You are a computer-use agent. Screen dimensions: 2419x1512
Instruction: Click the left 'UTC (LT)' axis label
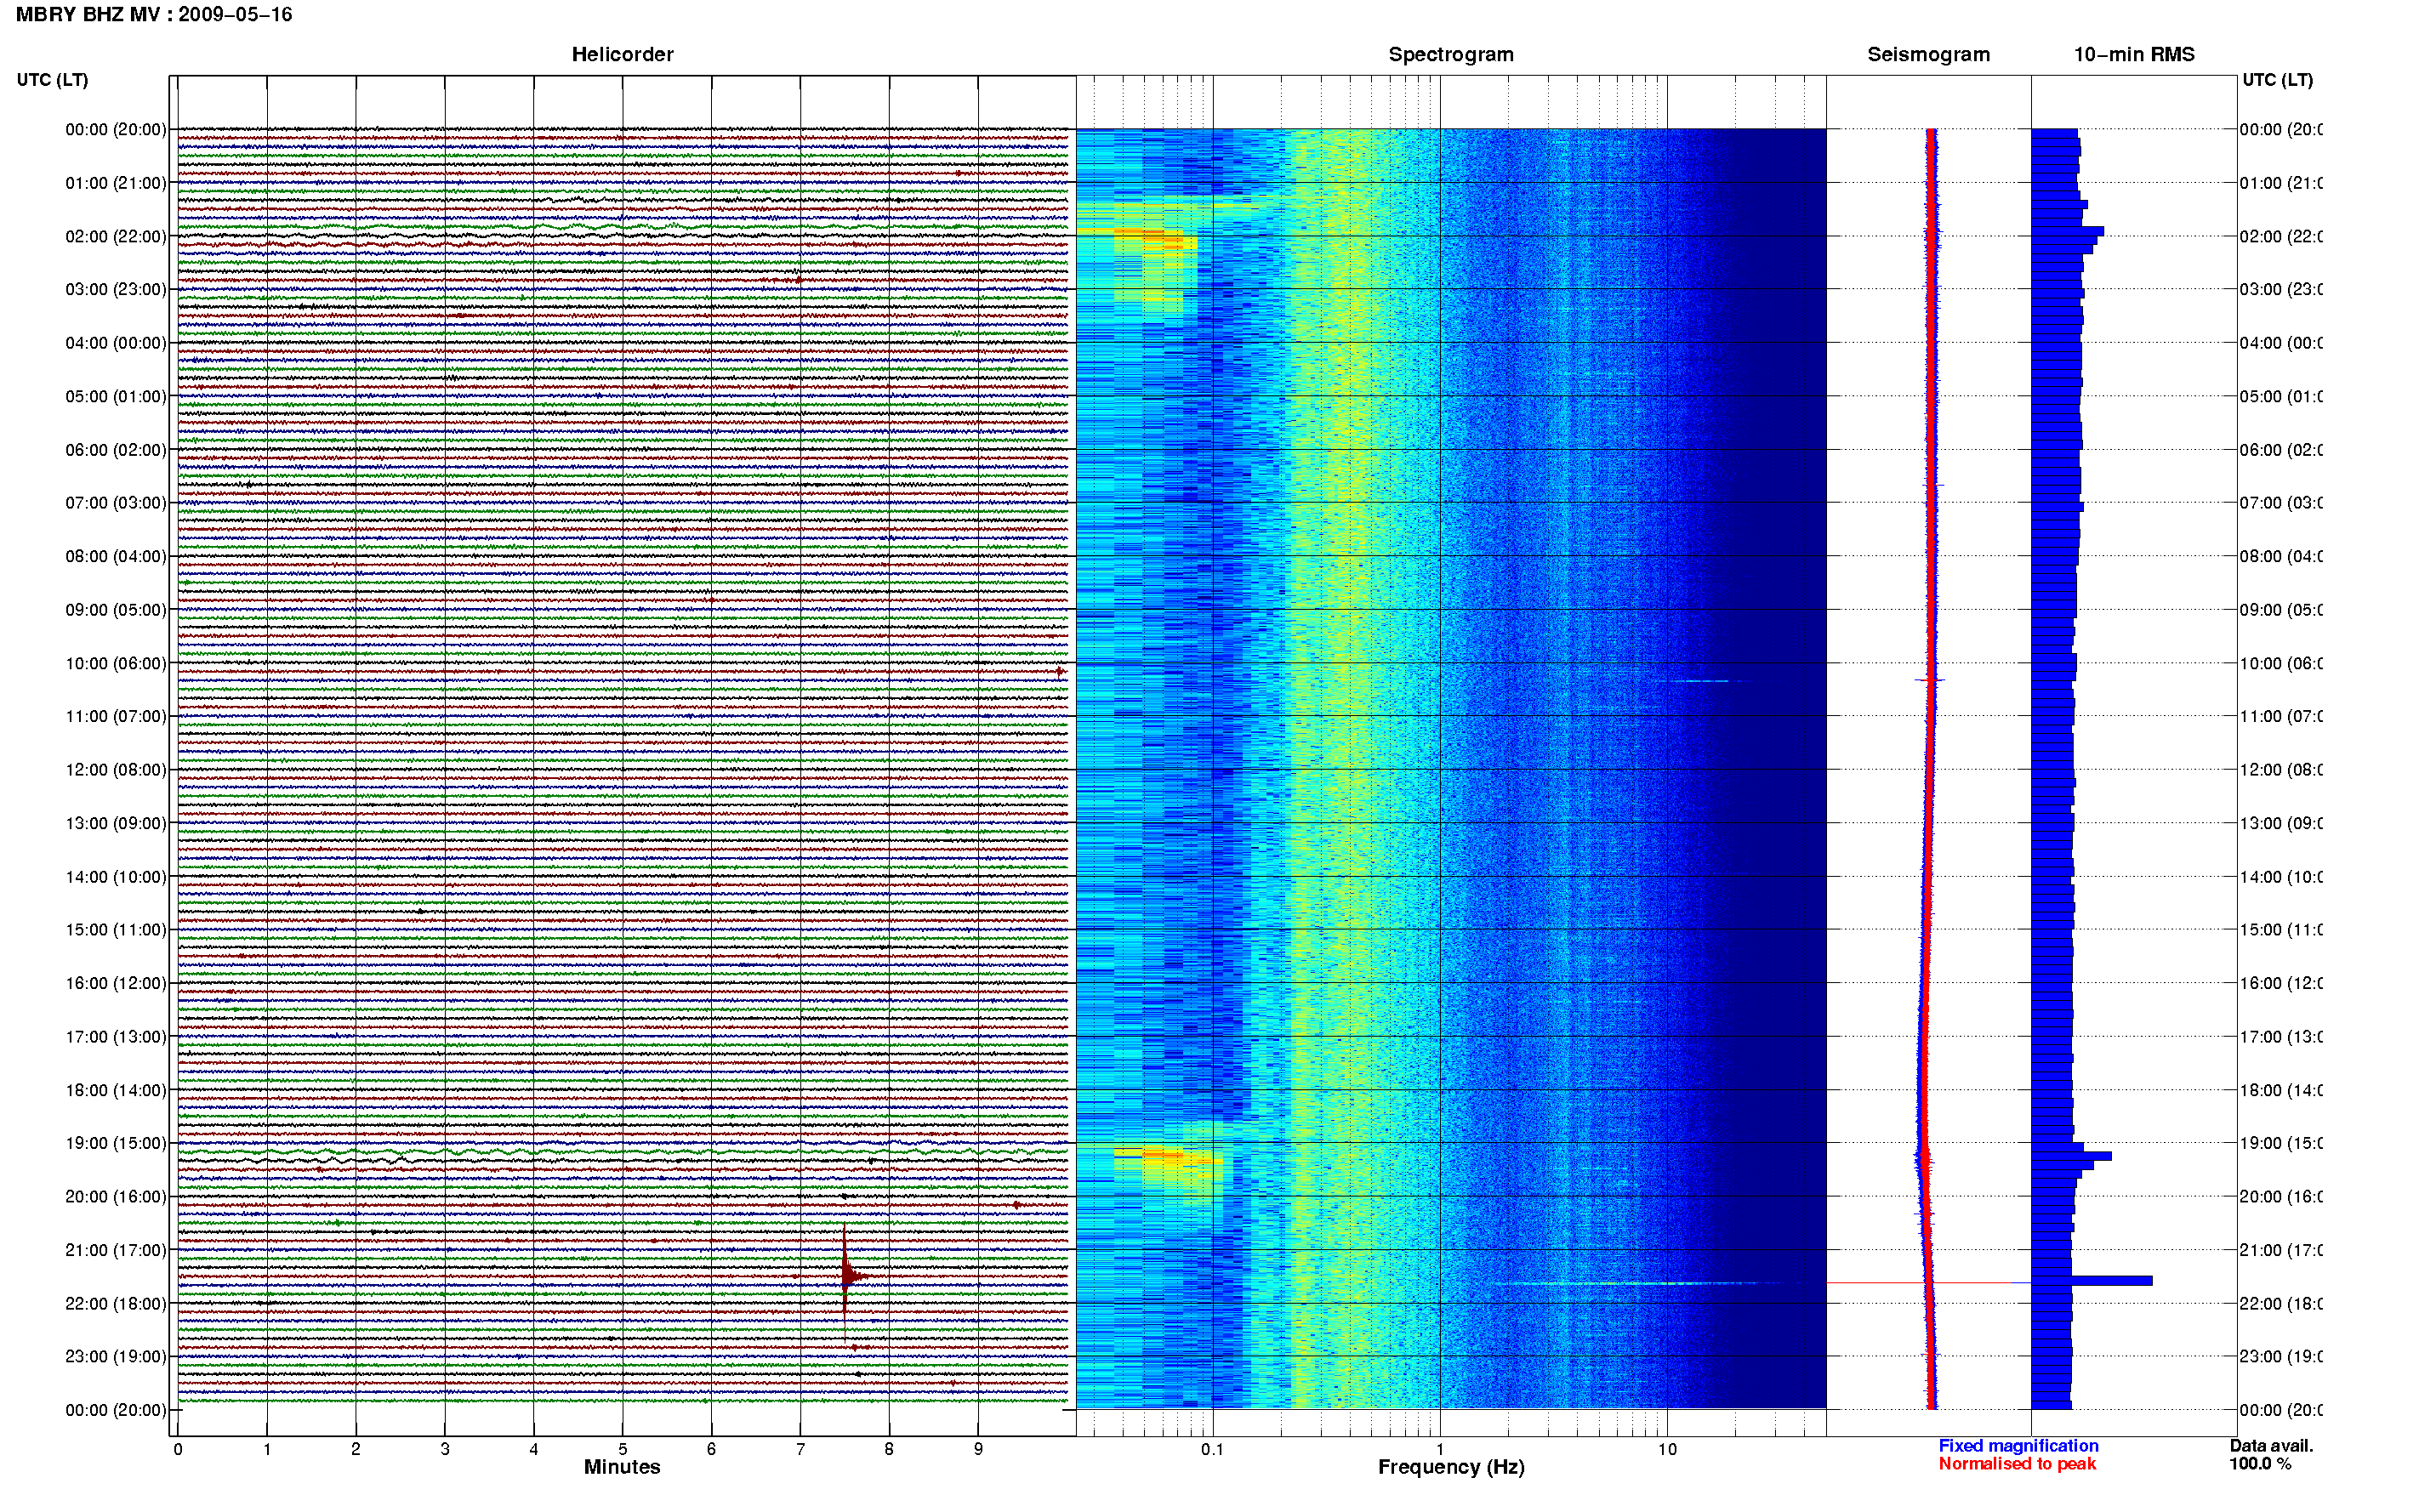[52, 80]
